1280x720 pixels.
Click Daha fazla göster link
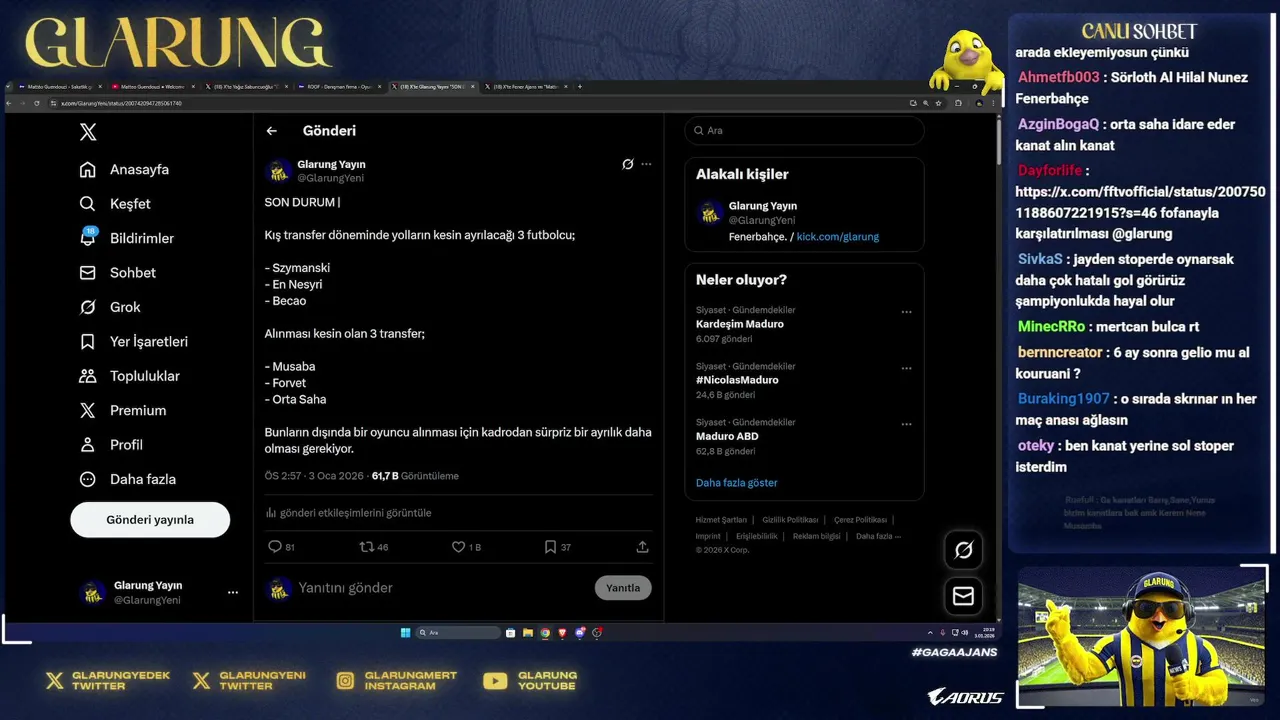(736, 483)
